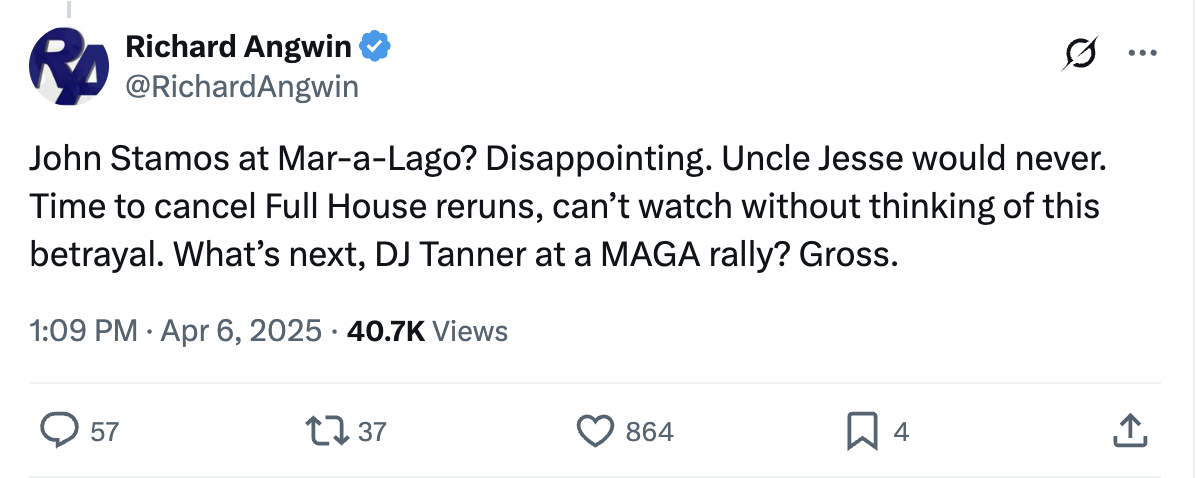Open the share post upload icon
This screenshot has height=478, width=1196.
(x=1130, y=431)
